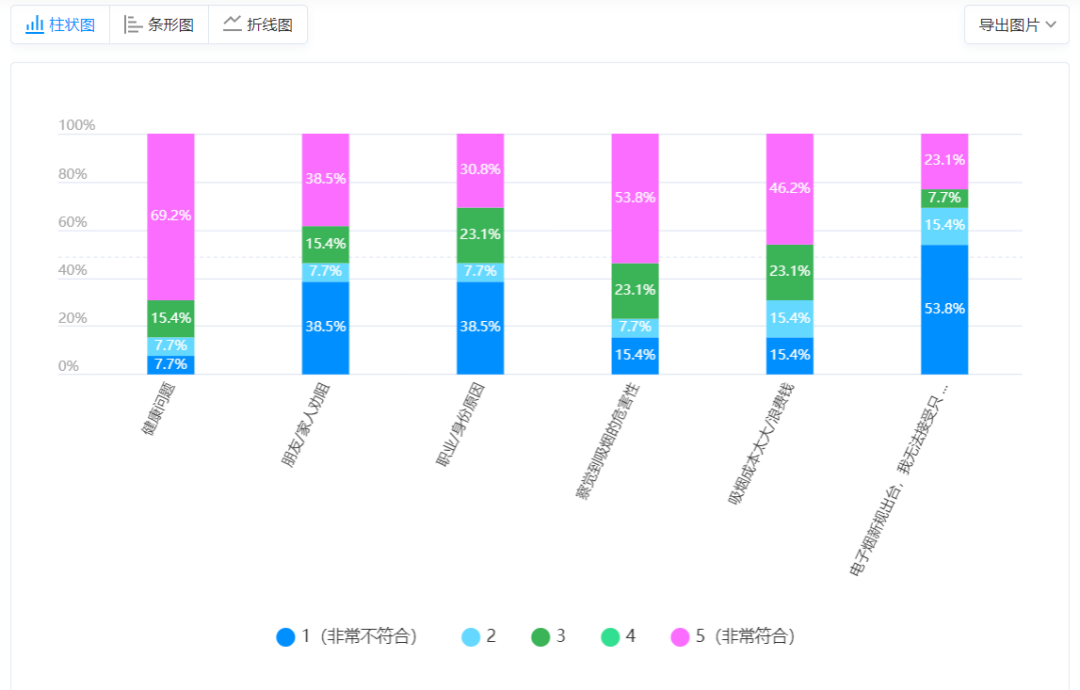Click the 38.5% blue segment of 朋友/家人劝阻

(326, 327)
